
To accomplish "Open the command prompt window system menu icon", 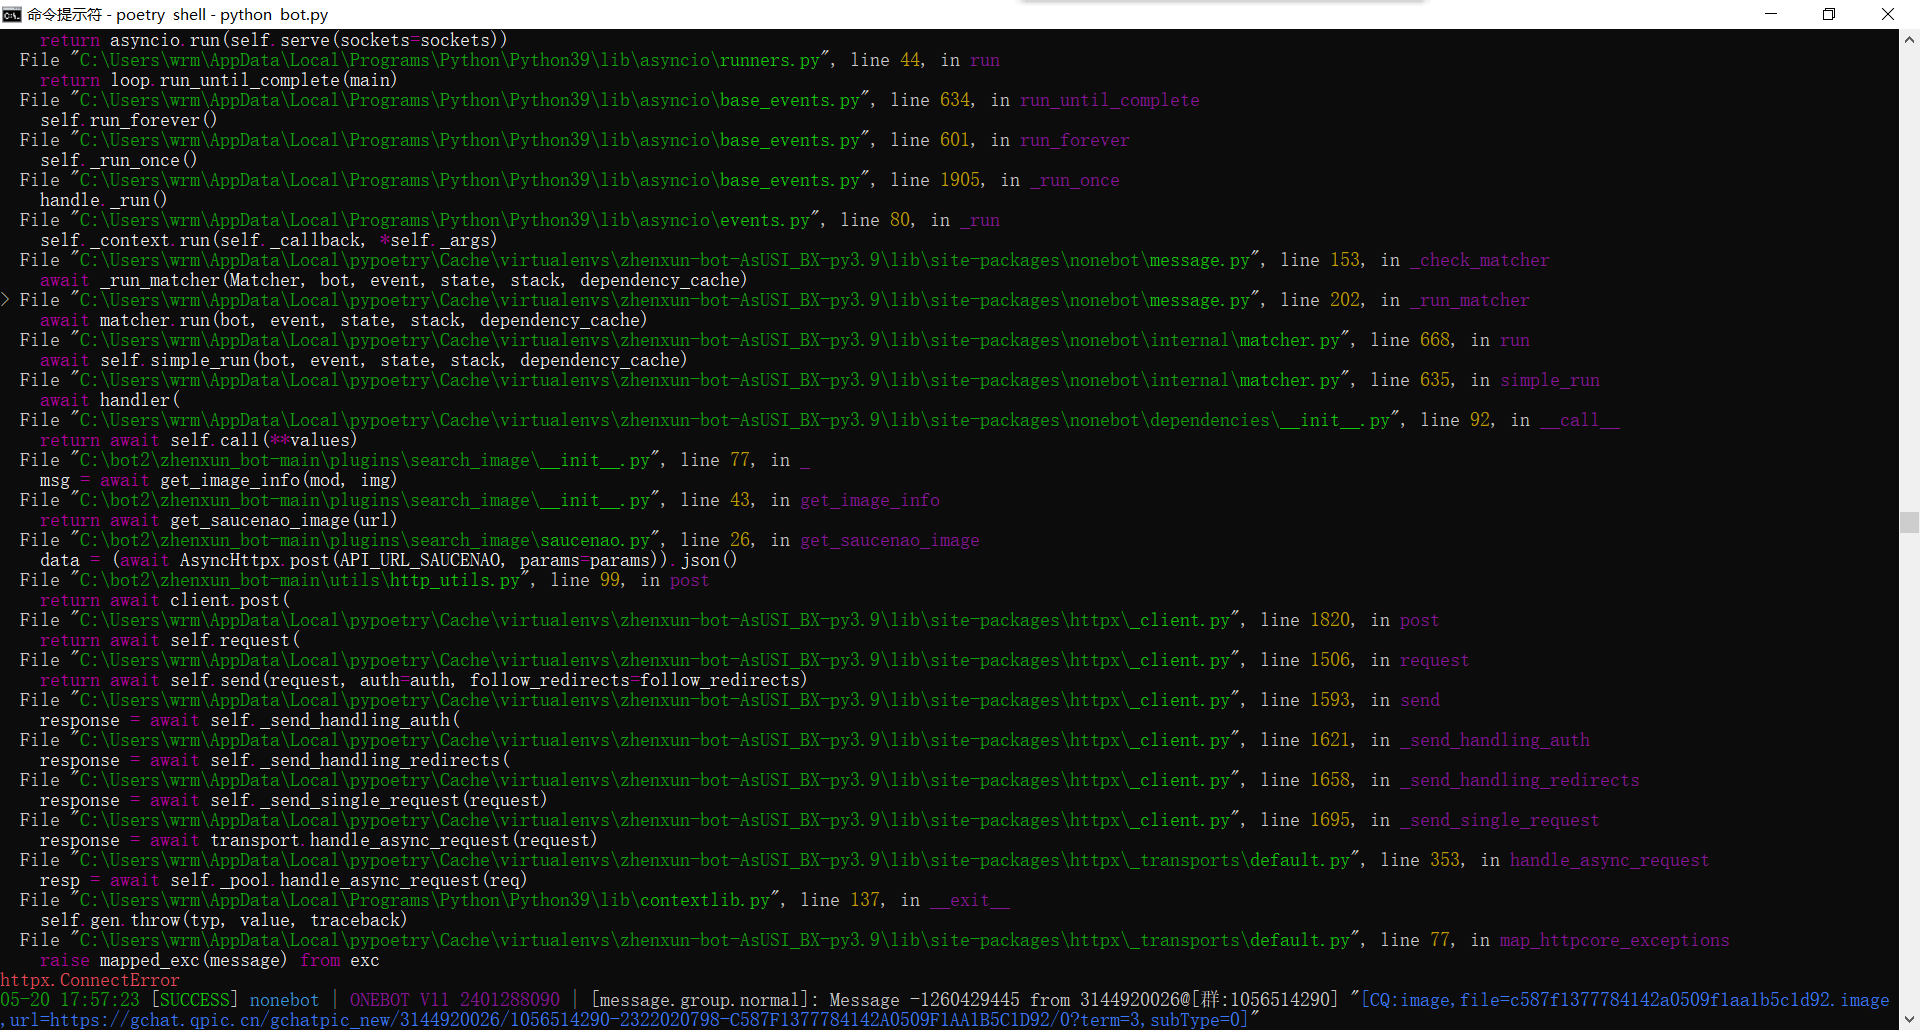I will click(x=12, y=14).
